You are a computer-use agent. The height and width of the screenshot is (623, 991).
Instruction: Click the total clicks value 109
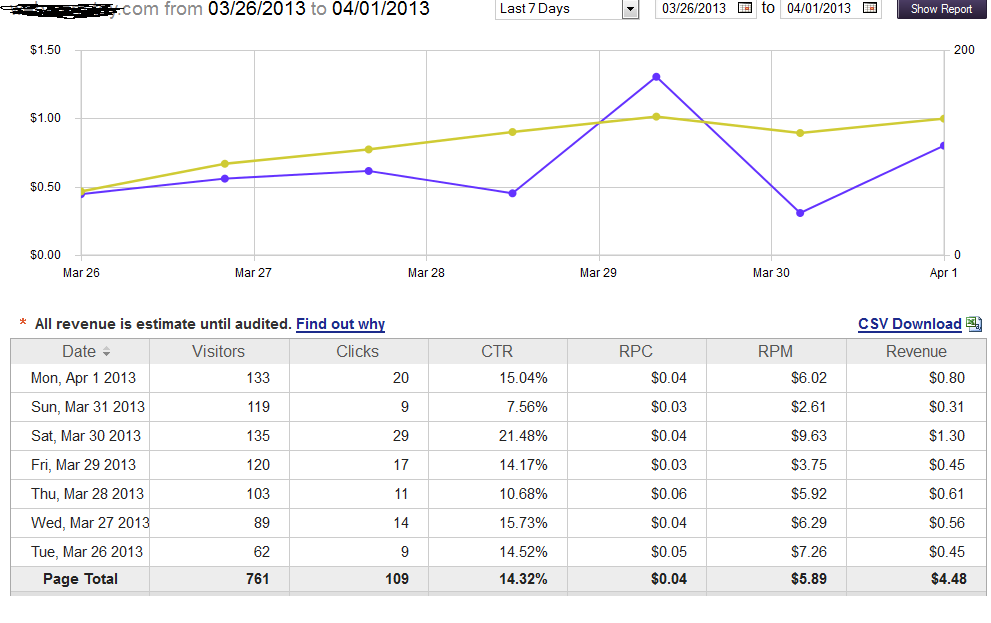coord(397,579)
